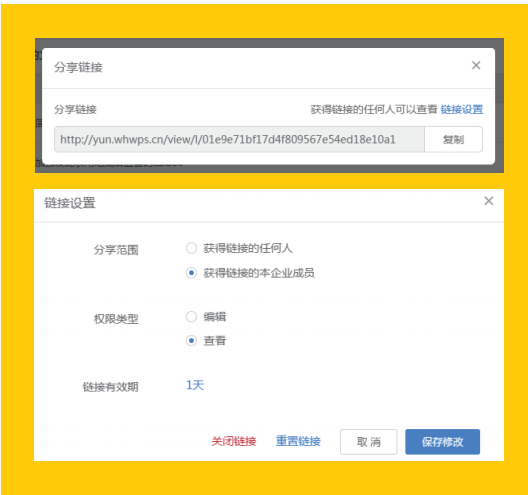Click the red 关闭链接 link
Screen dimensions: 528x495
tap(234, 441)
